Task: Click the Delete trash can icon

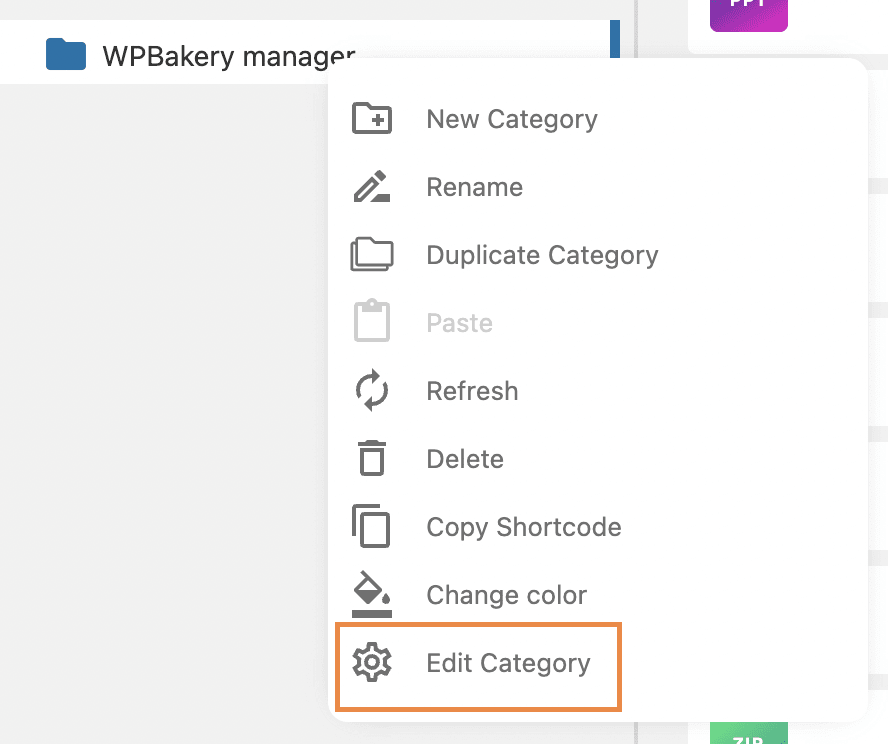Action: tap(372, 459)
